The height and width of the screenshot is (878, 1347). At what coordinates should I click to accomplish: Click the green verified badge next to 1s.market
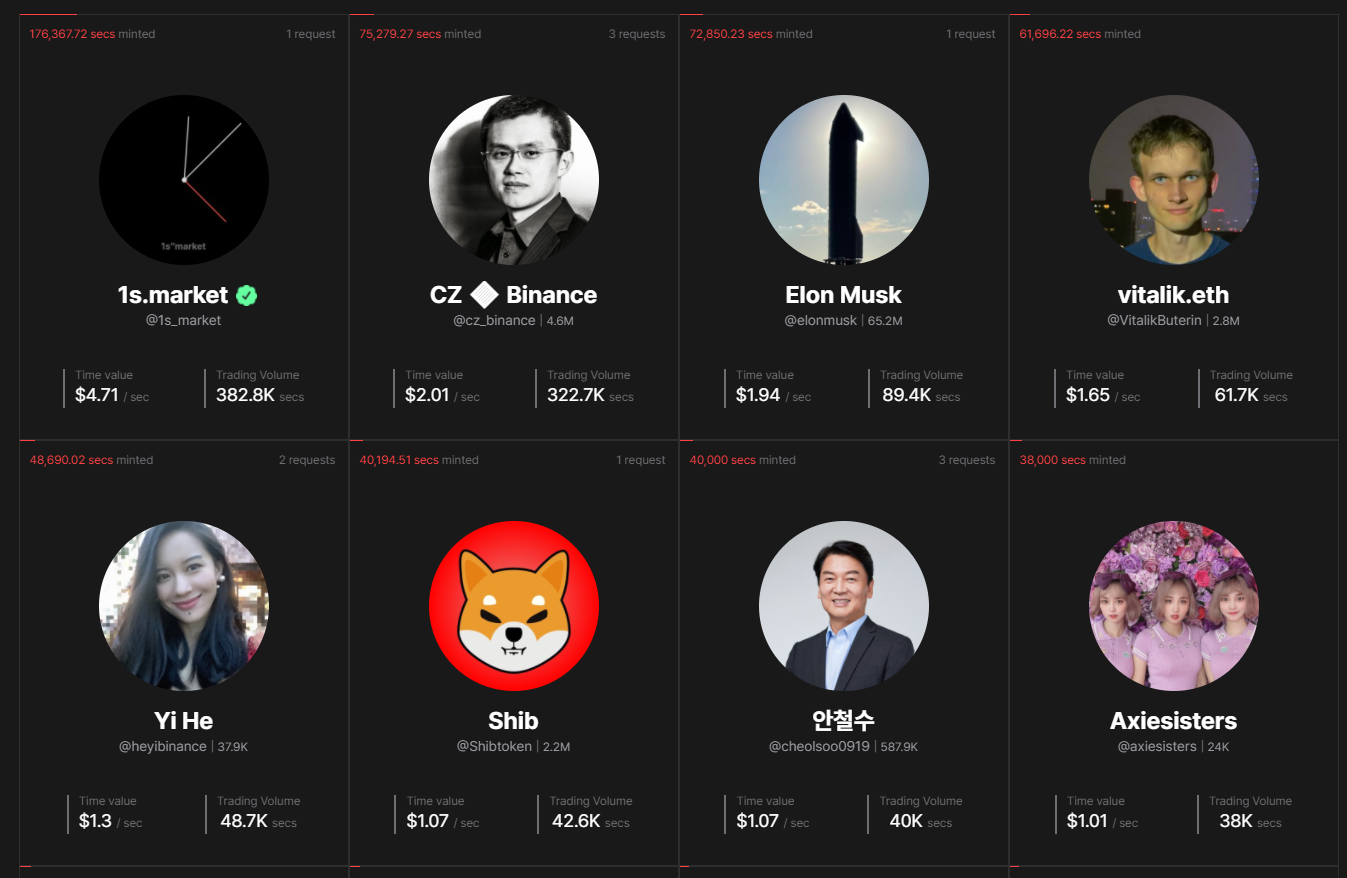[247, 295]
